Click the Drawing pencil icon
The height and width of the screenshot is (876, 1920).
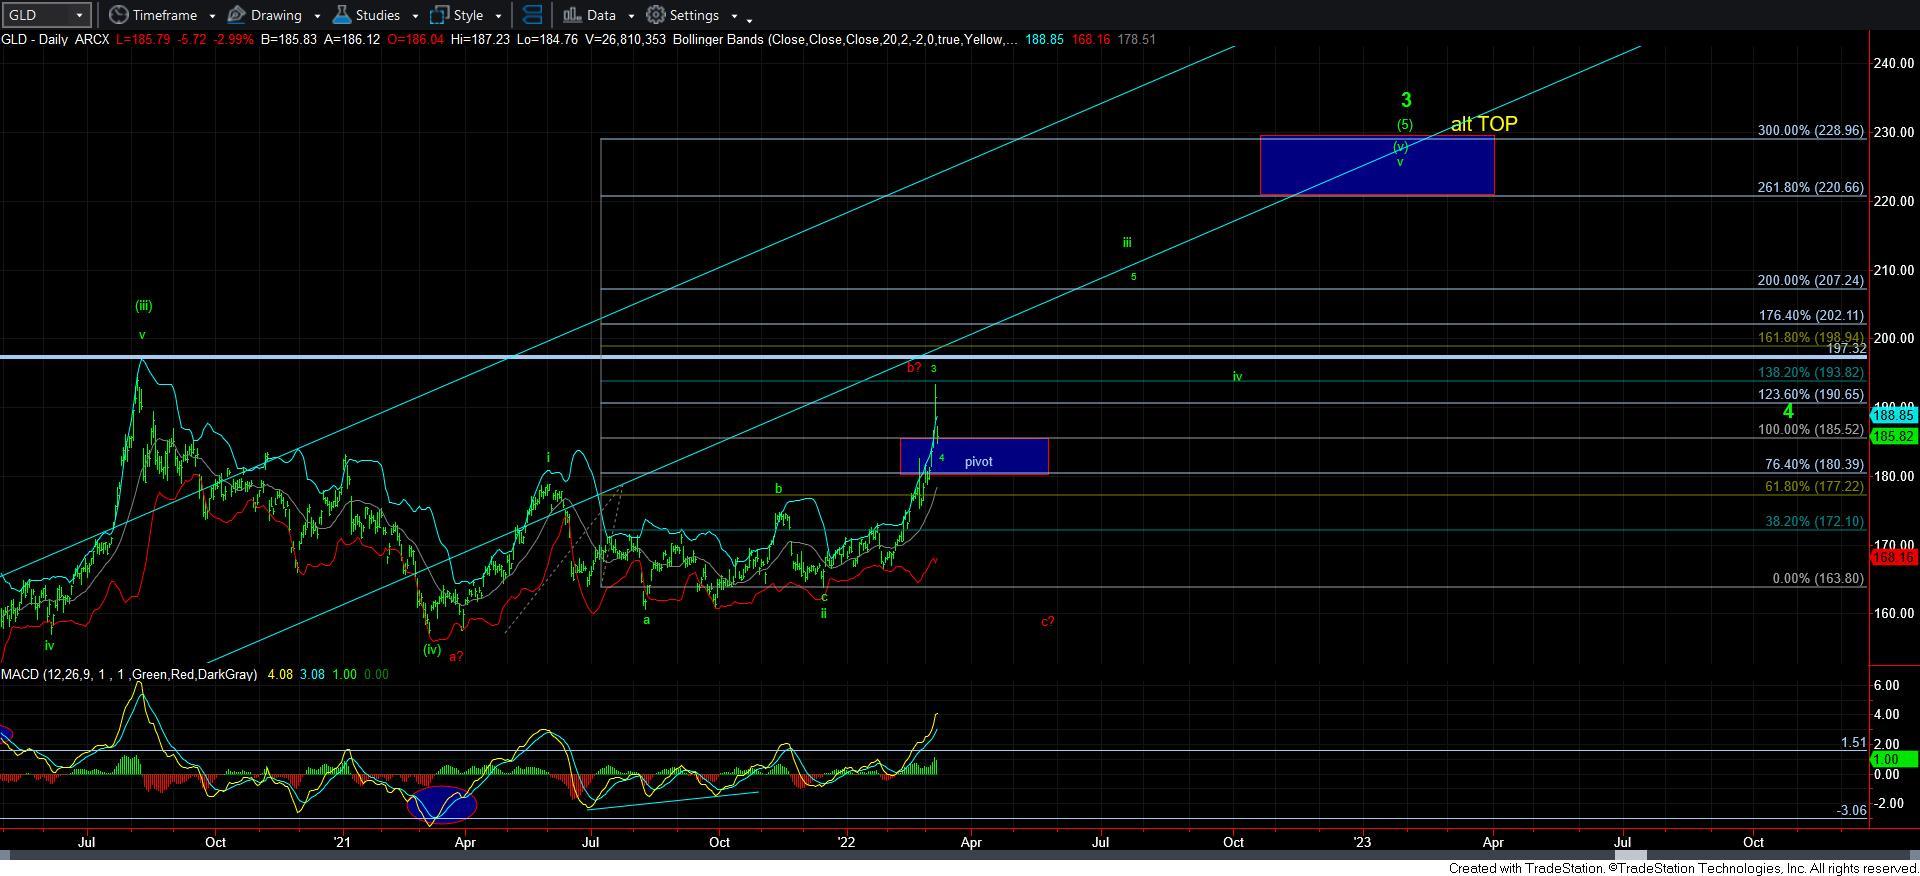click(x=237, y=15)
